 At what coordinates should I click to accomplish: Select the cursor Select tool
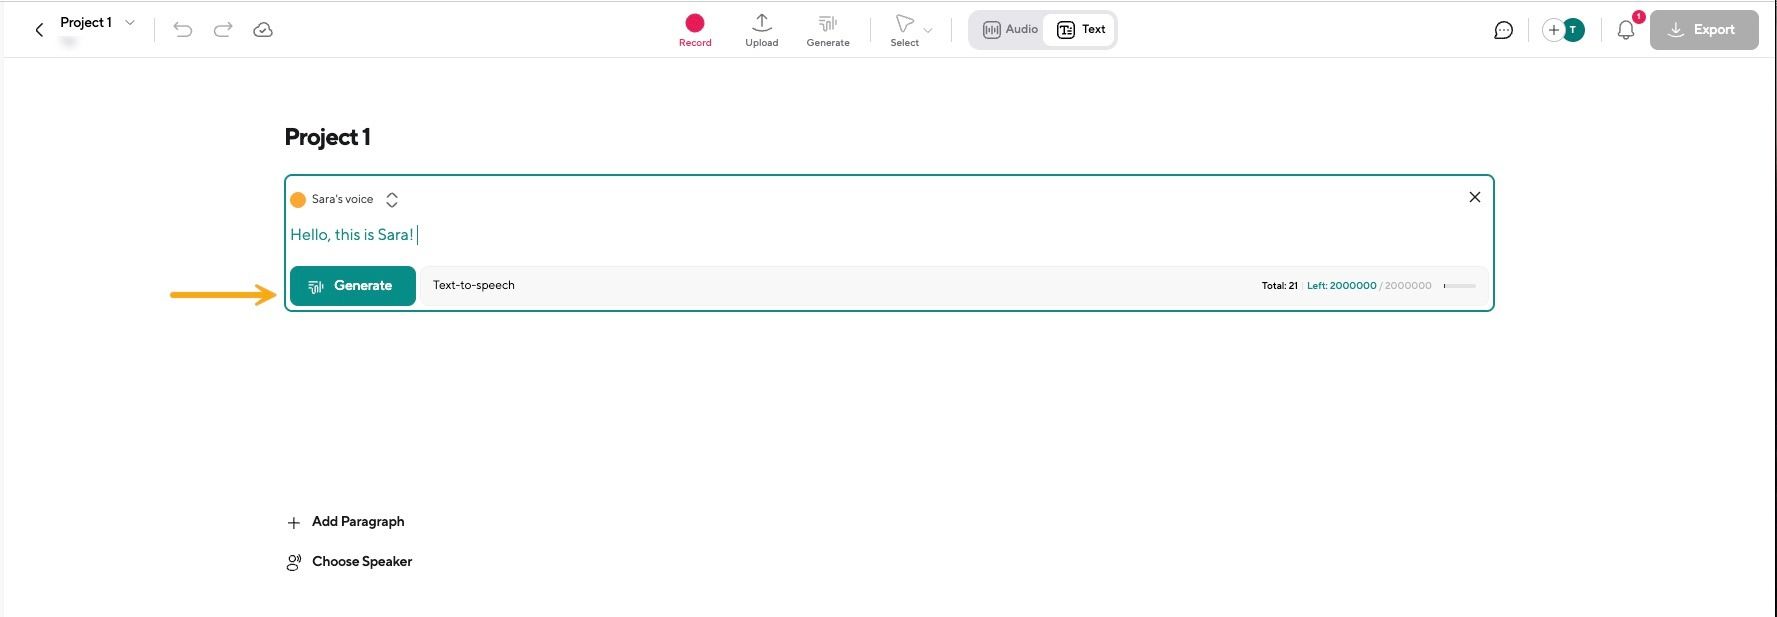pyautogui.click(x=904, y=29)
